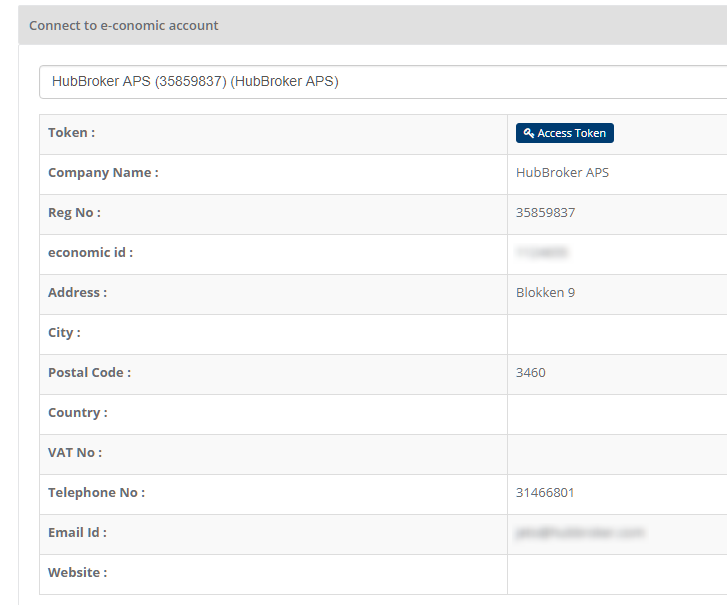This screenshot has height=605, width=727.
Task: Click the 'Email Id :' label
Action: point(77,533)
